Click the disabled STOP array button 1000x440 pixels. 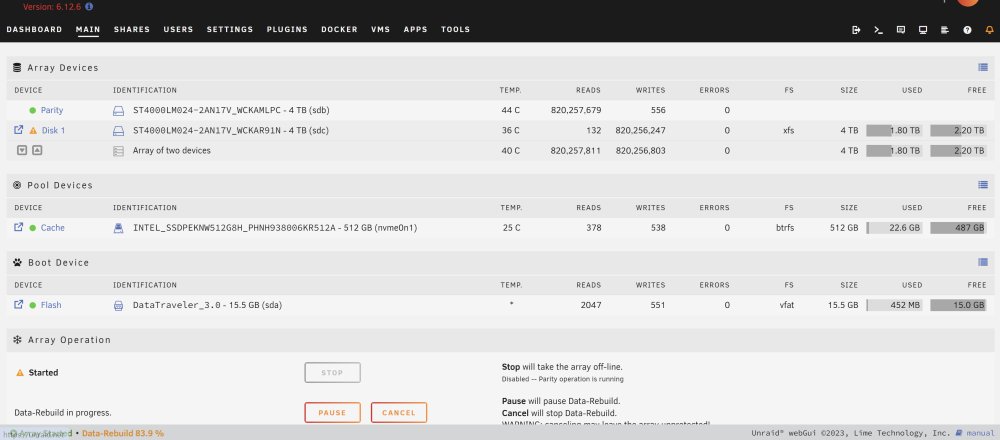click(332, 372)
